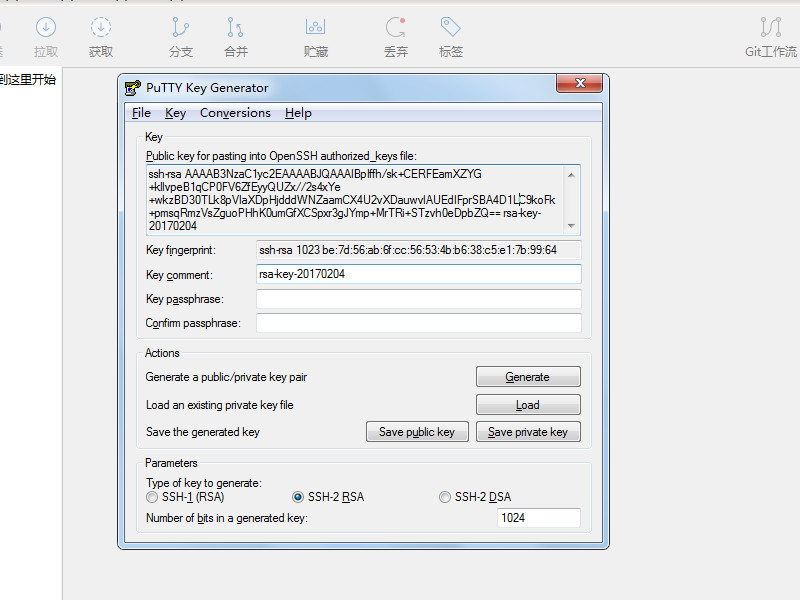Click the 'Load an existing private key file' label
800x600 pixels.
(x=219, y=405)
